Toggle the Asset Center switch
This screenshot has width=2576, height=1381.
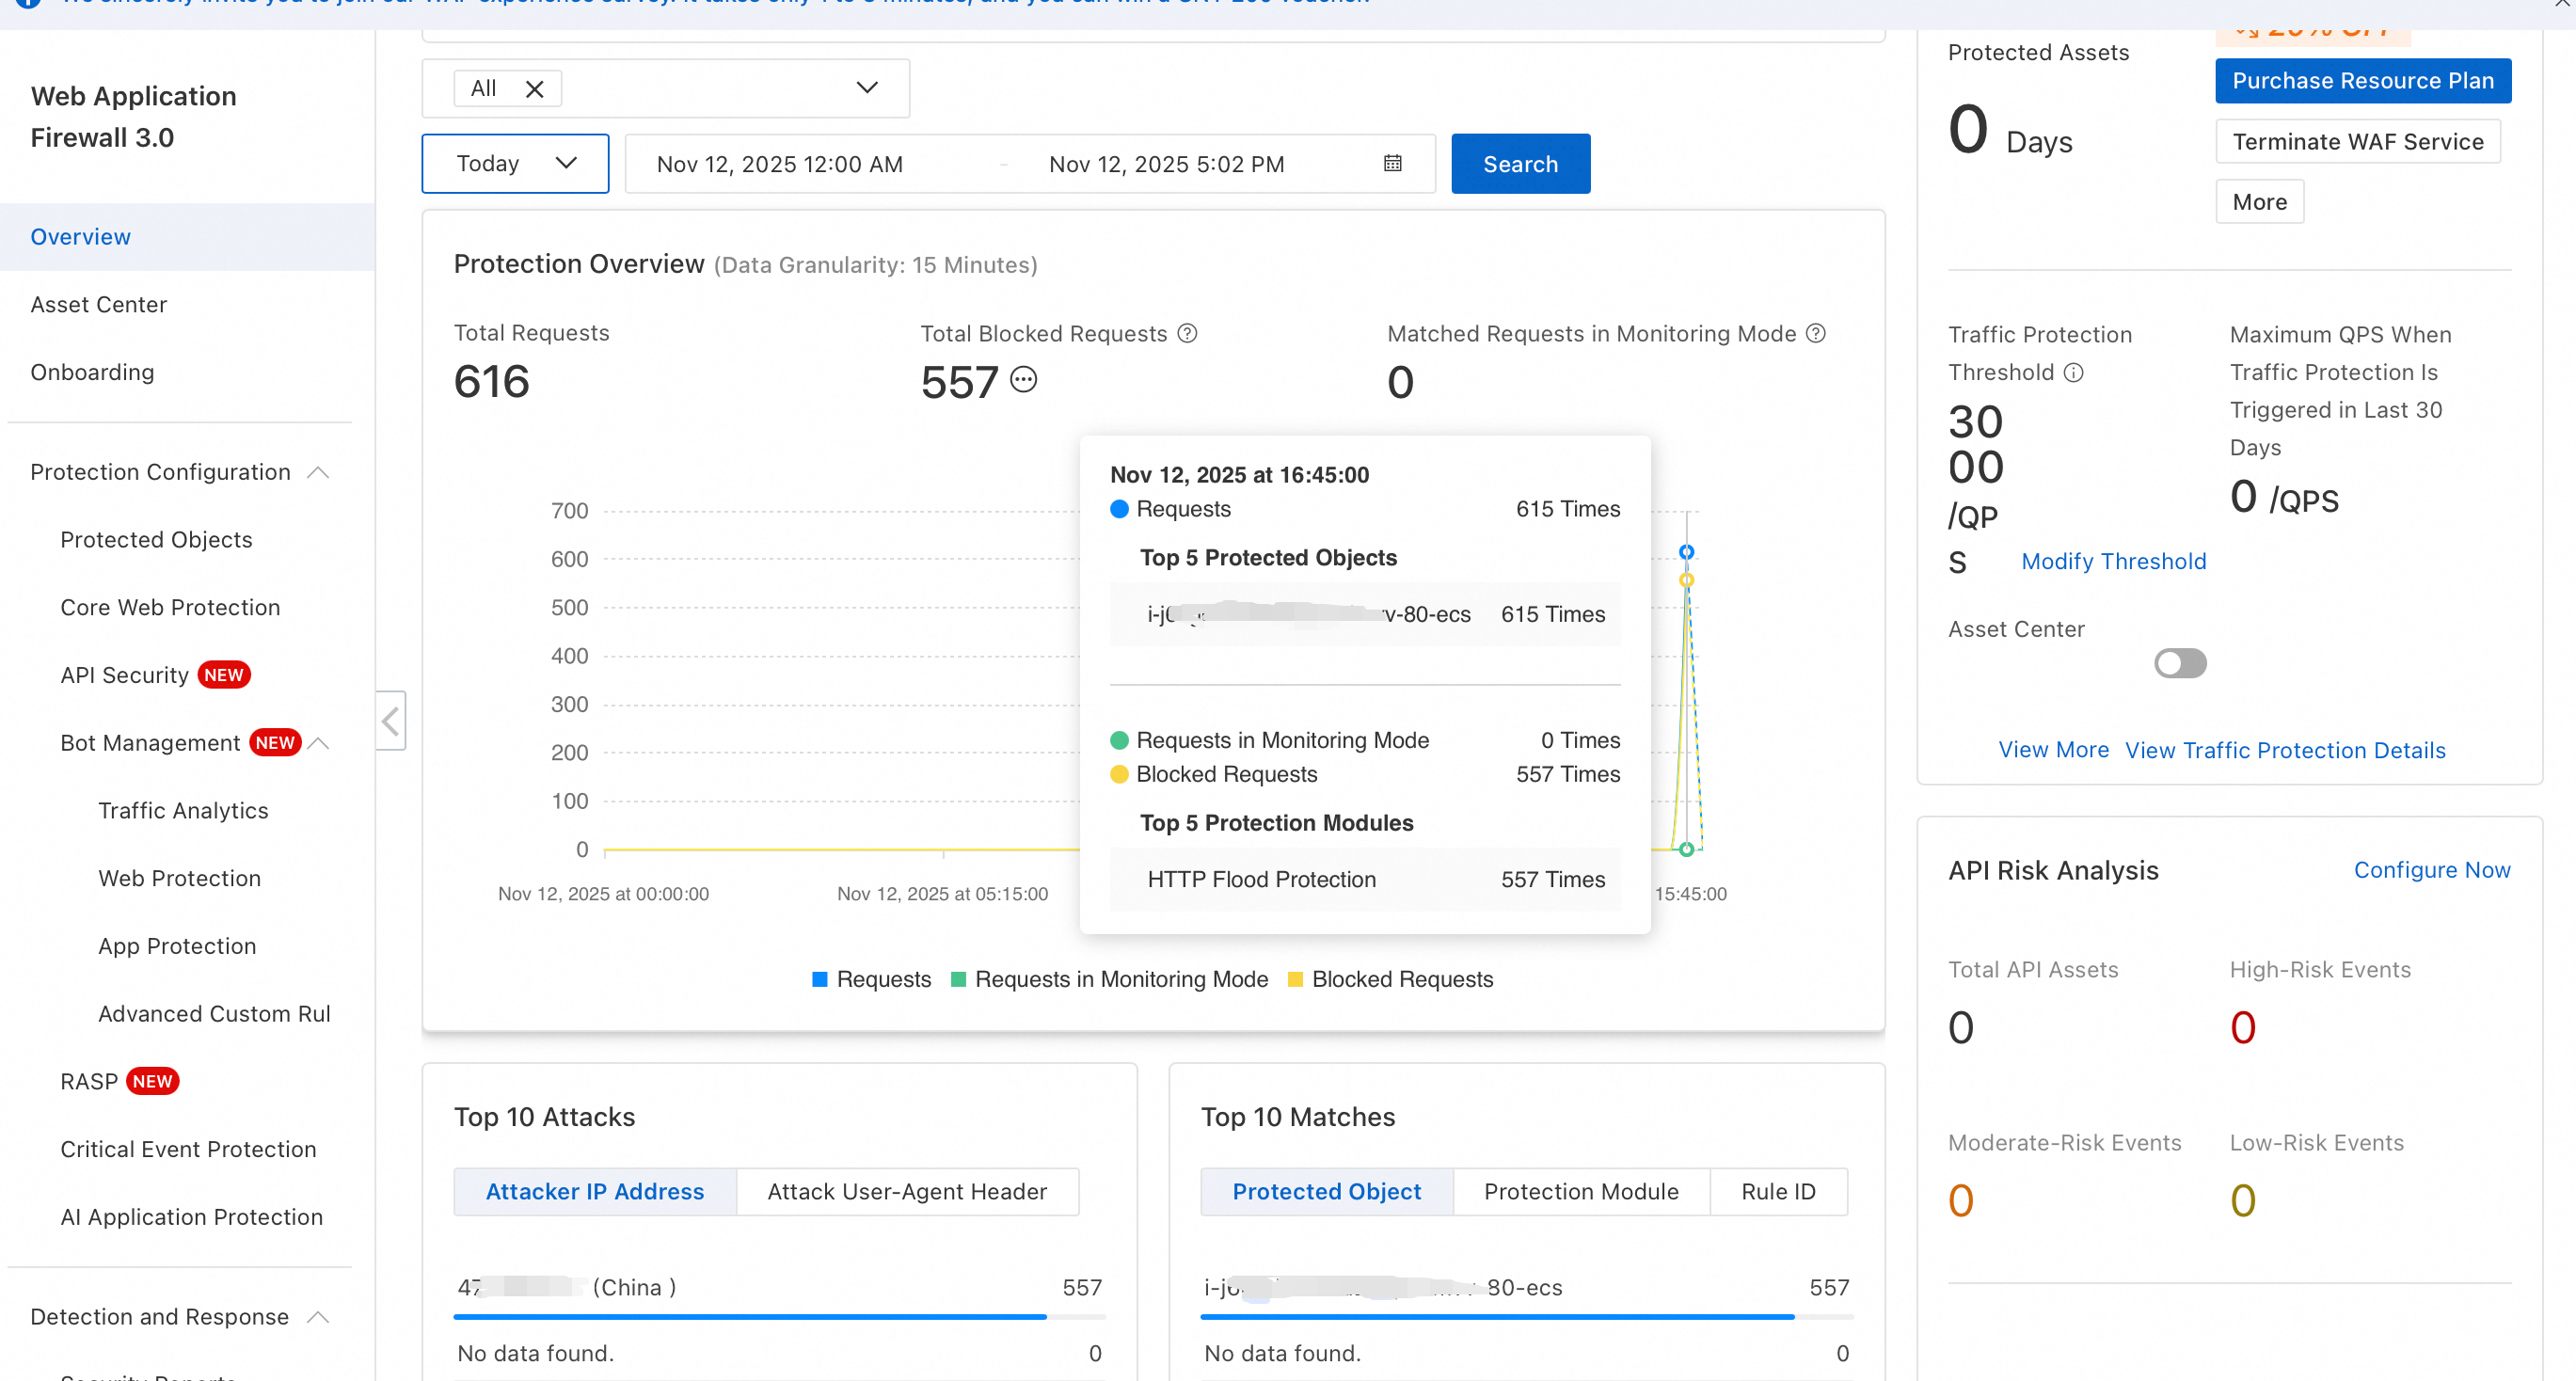click(x=2179, y=663)
